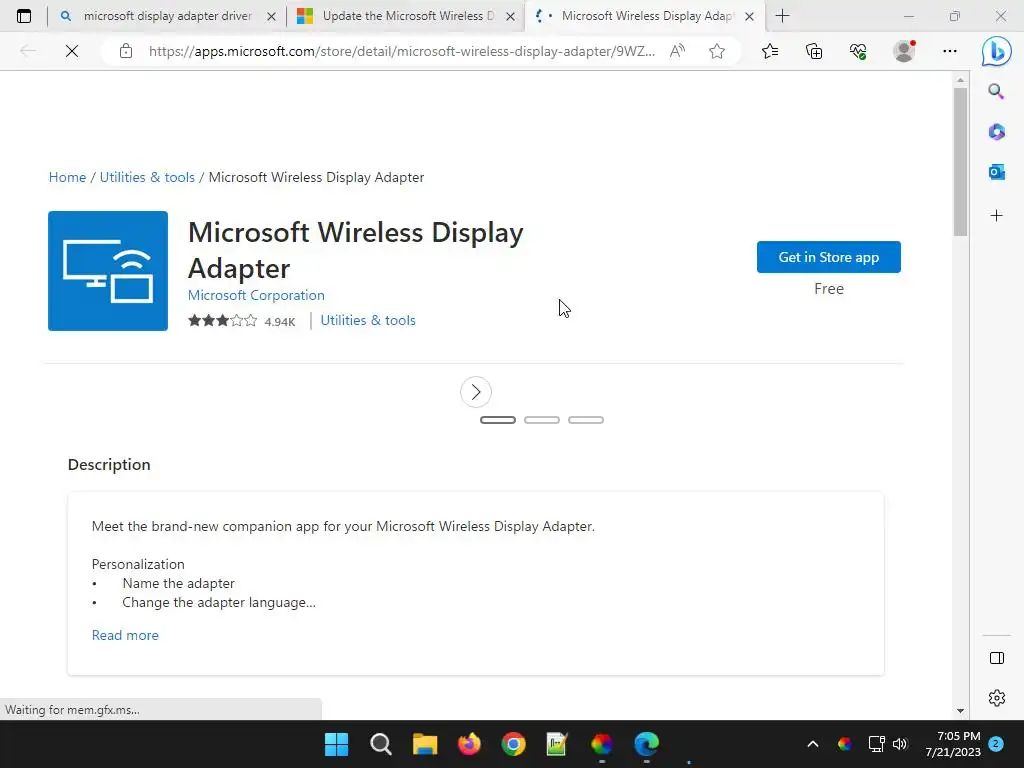The height and width of the screenshot is (768, 1024).
Task: Open volume control tray icon
Action: [900, 744]
